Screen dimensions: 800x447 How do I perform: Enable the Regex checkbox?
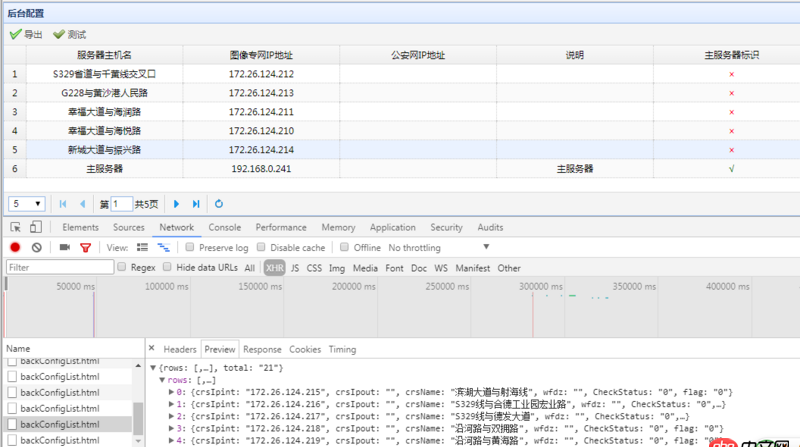pos(122,266)
